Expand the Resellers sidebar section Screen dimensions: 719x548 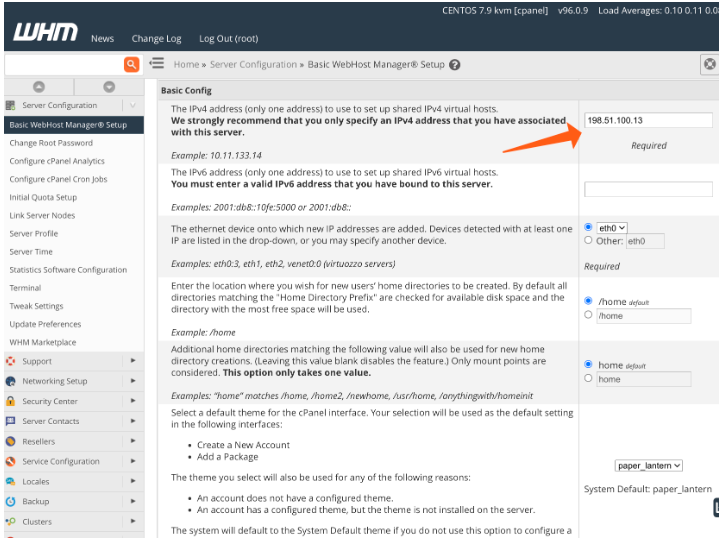tap(133, 441)
